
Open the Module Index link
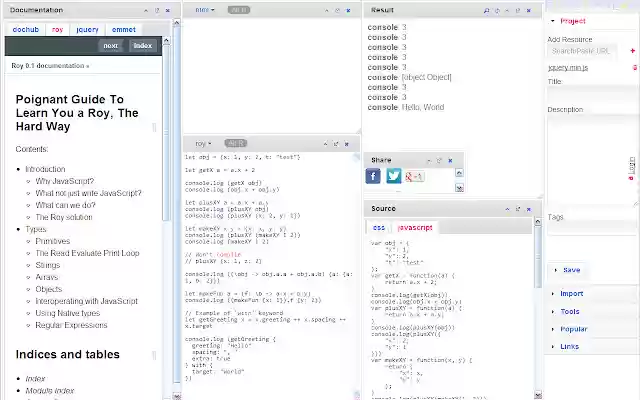tap(50, 391)
